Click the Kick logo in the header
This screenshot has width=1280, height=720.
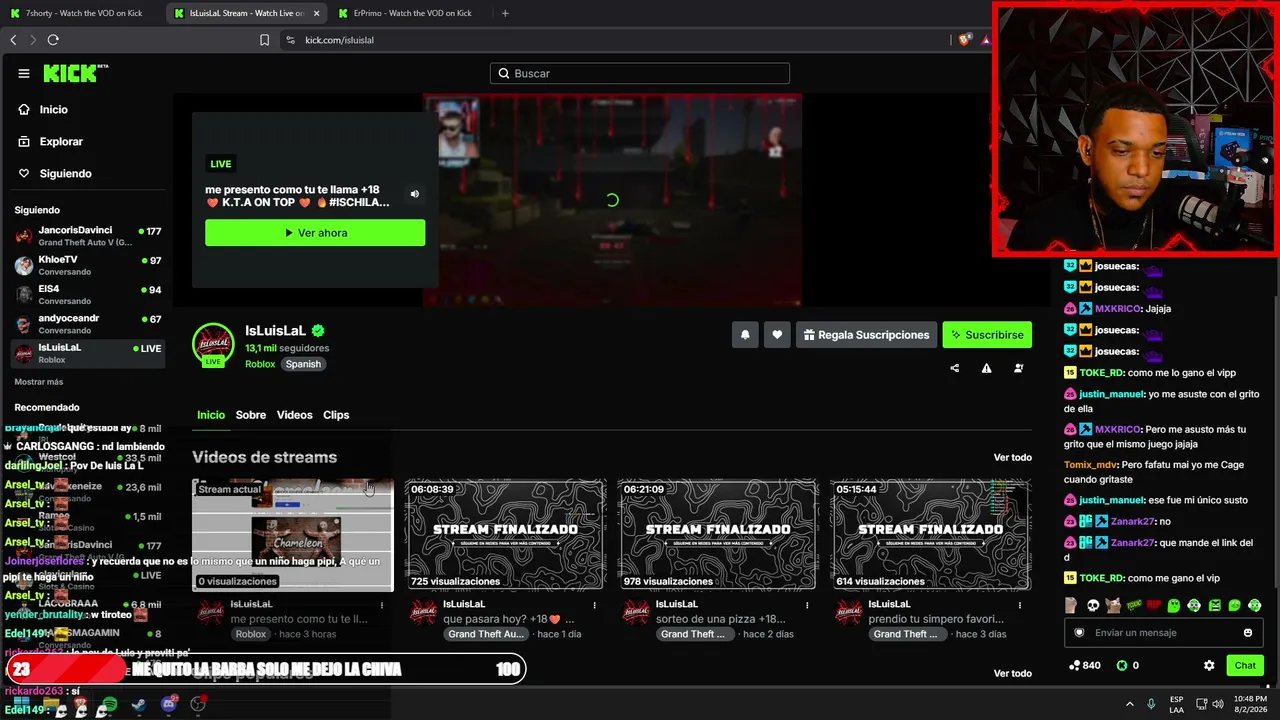(x=75, y=73)
